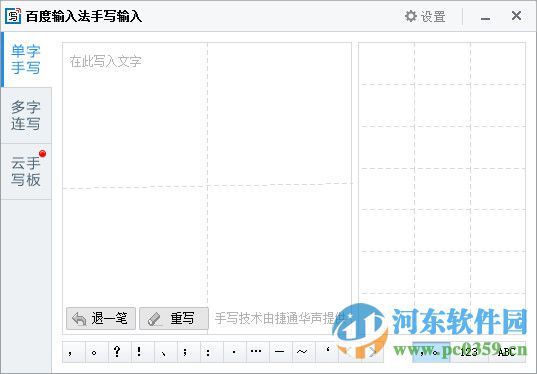Select the 123 numeric symbol set

pos(469,352)
